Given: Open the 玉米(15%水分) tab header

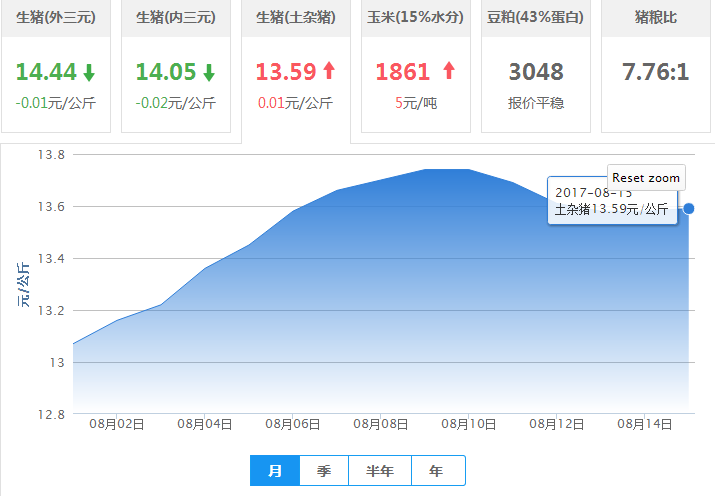Looking at the screenshot, I should point(416,18).
